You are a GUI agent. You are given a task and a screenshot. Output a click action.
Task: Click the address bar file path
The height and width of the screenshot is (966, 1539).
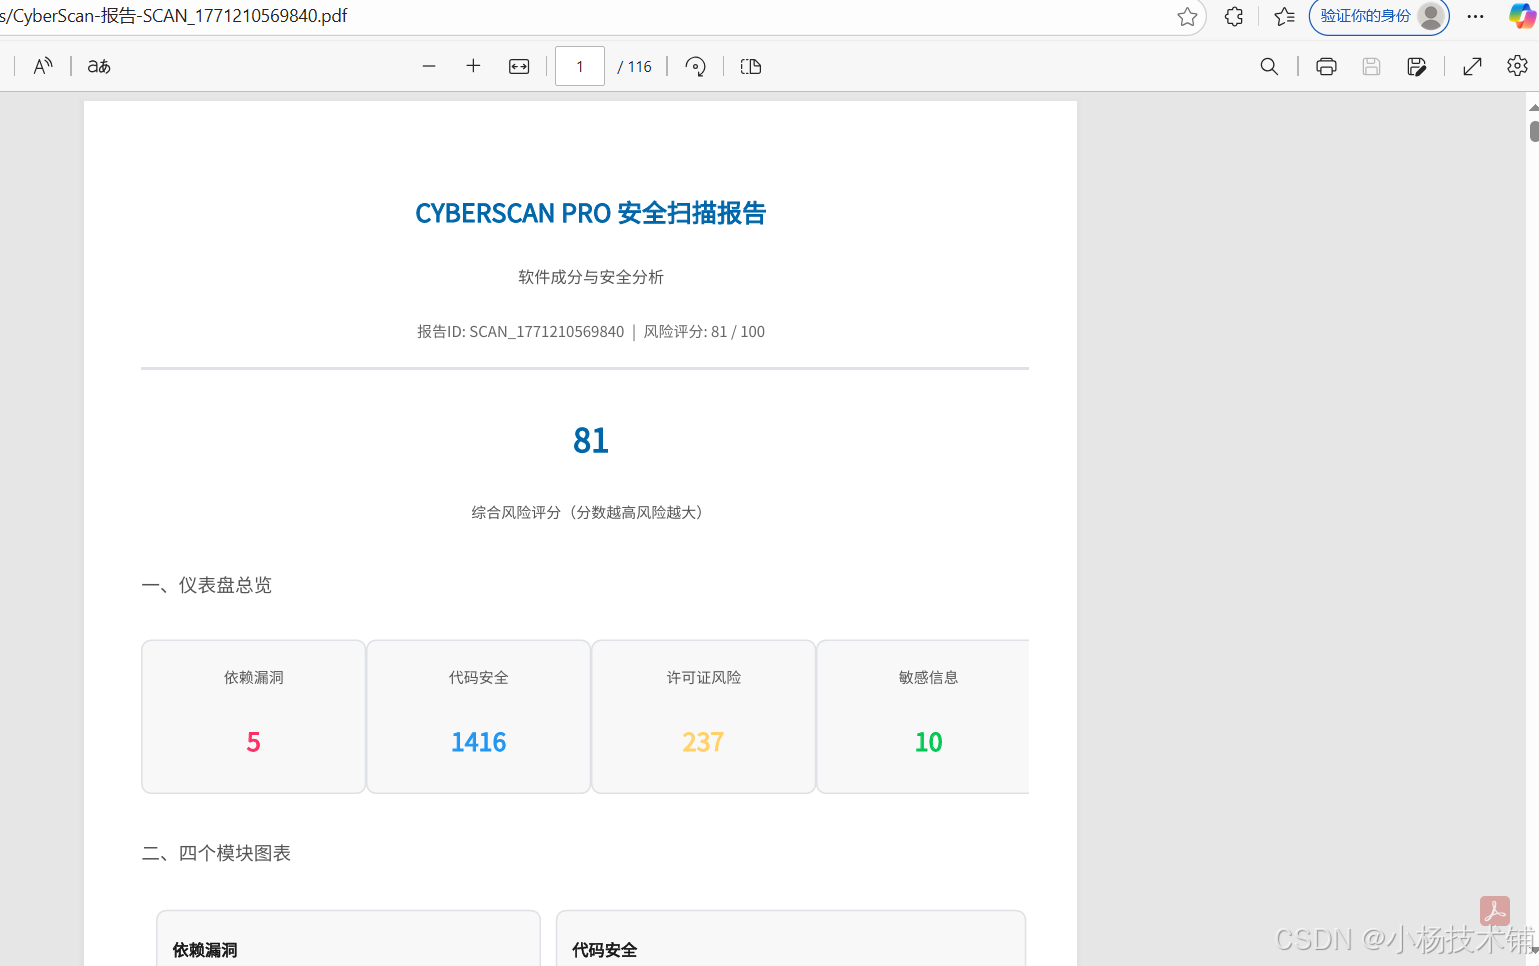pos(174,16)
